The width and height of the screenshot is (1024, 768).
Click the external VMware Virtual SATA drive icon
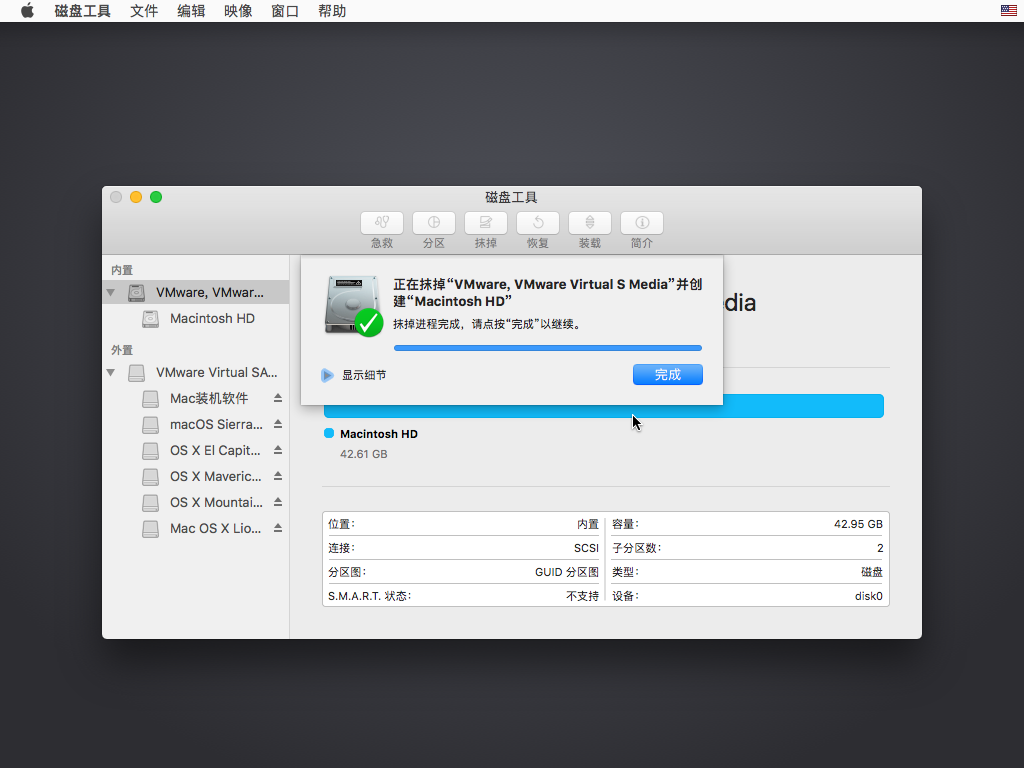136,372
